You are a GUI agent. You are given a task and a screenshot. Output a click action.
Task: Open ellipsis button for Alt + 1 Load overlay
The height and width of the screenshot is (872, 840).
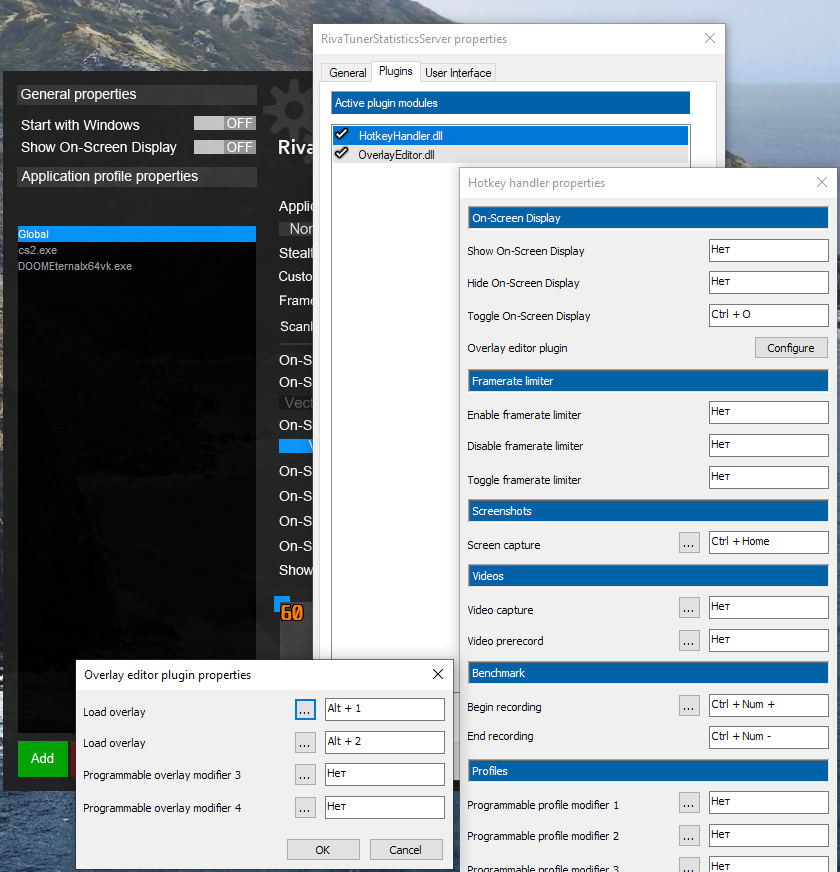click(305, 710)
